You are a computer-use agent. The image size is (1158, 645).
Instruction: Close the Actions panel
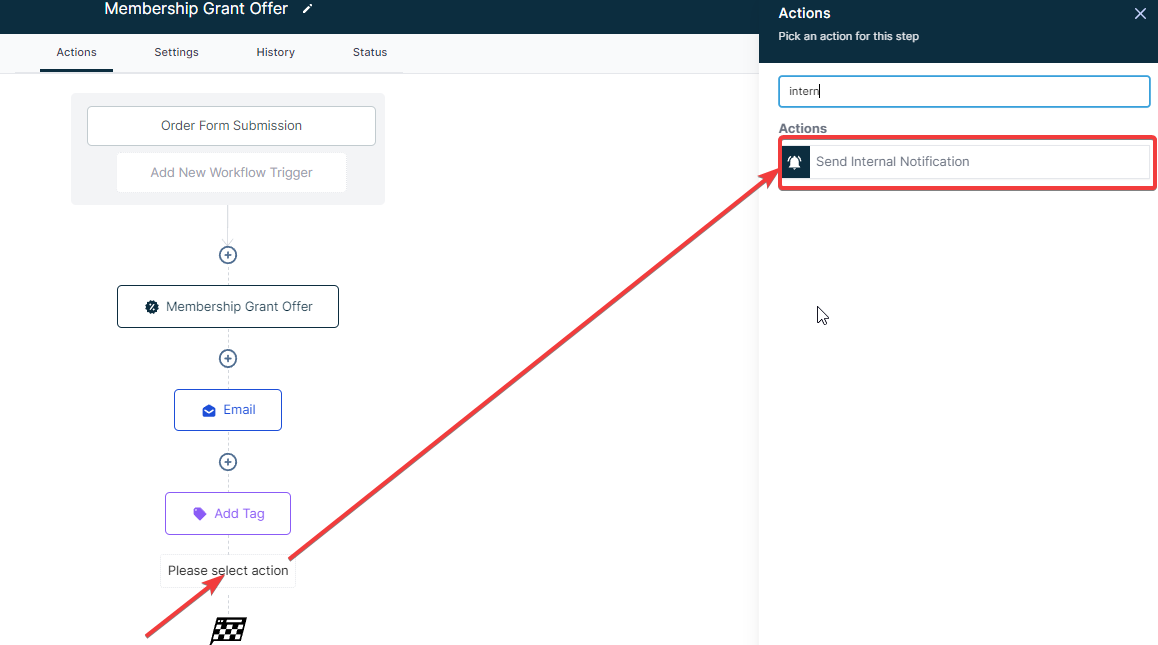coord(1140,14)
